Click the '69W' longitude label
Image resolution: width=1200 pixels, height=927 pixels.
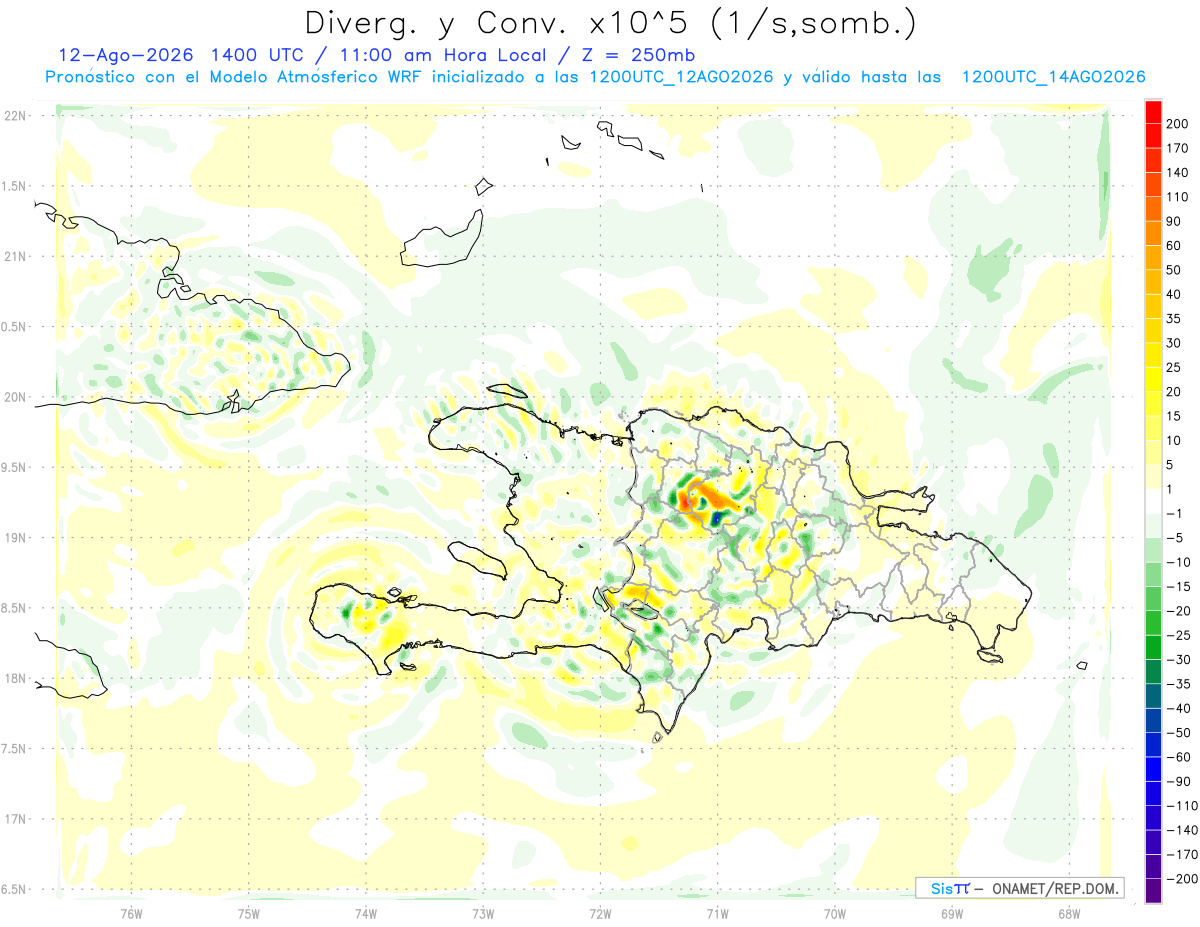(951, 913)
